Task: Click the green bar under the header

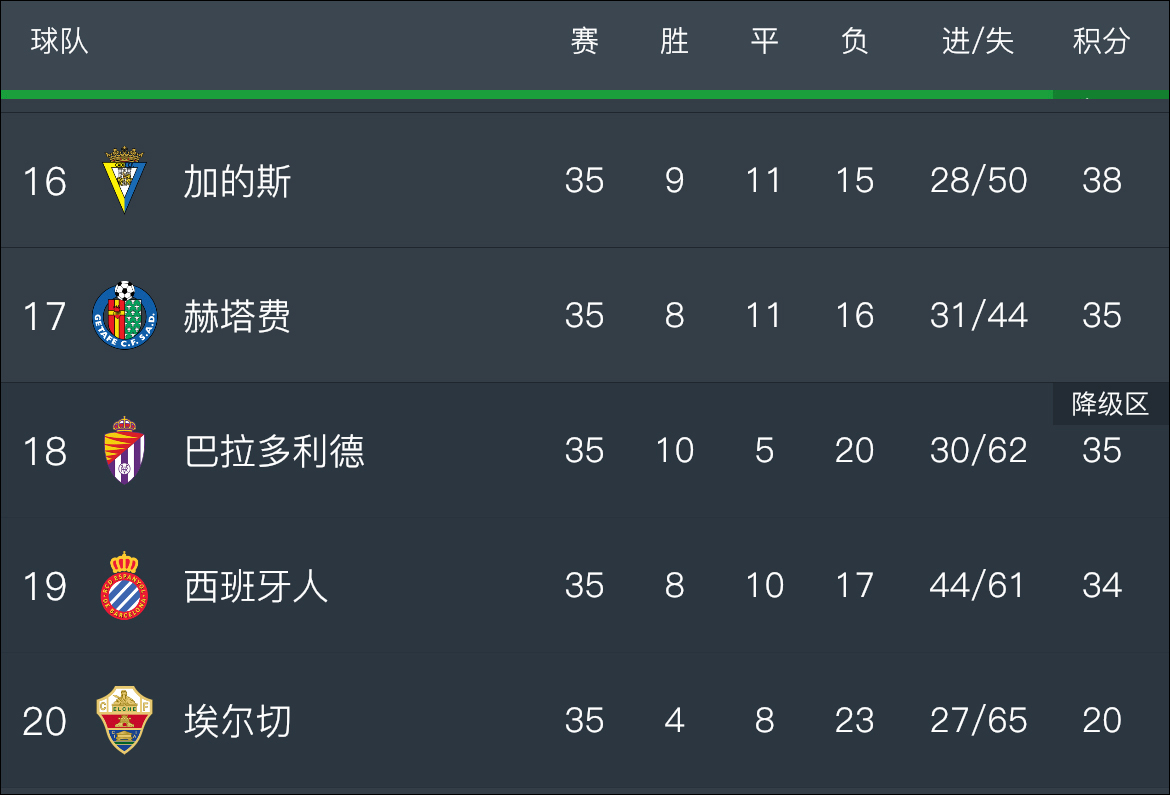Action: 585,94
